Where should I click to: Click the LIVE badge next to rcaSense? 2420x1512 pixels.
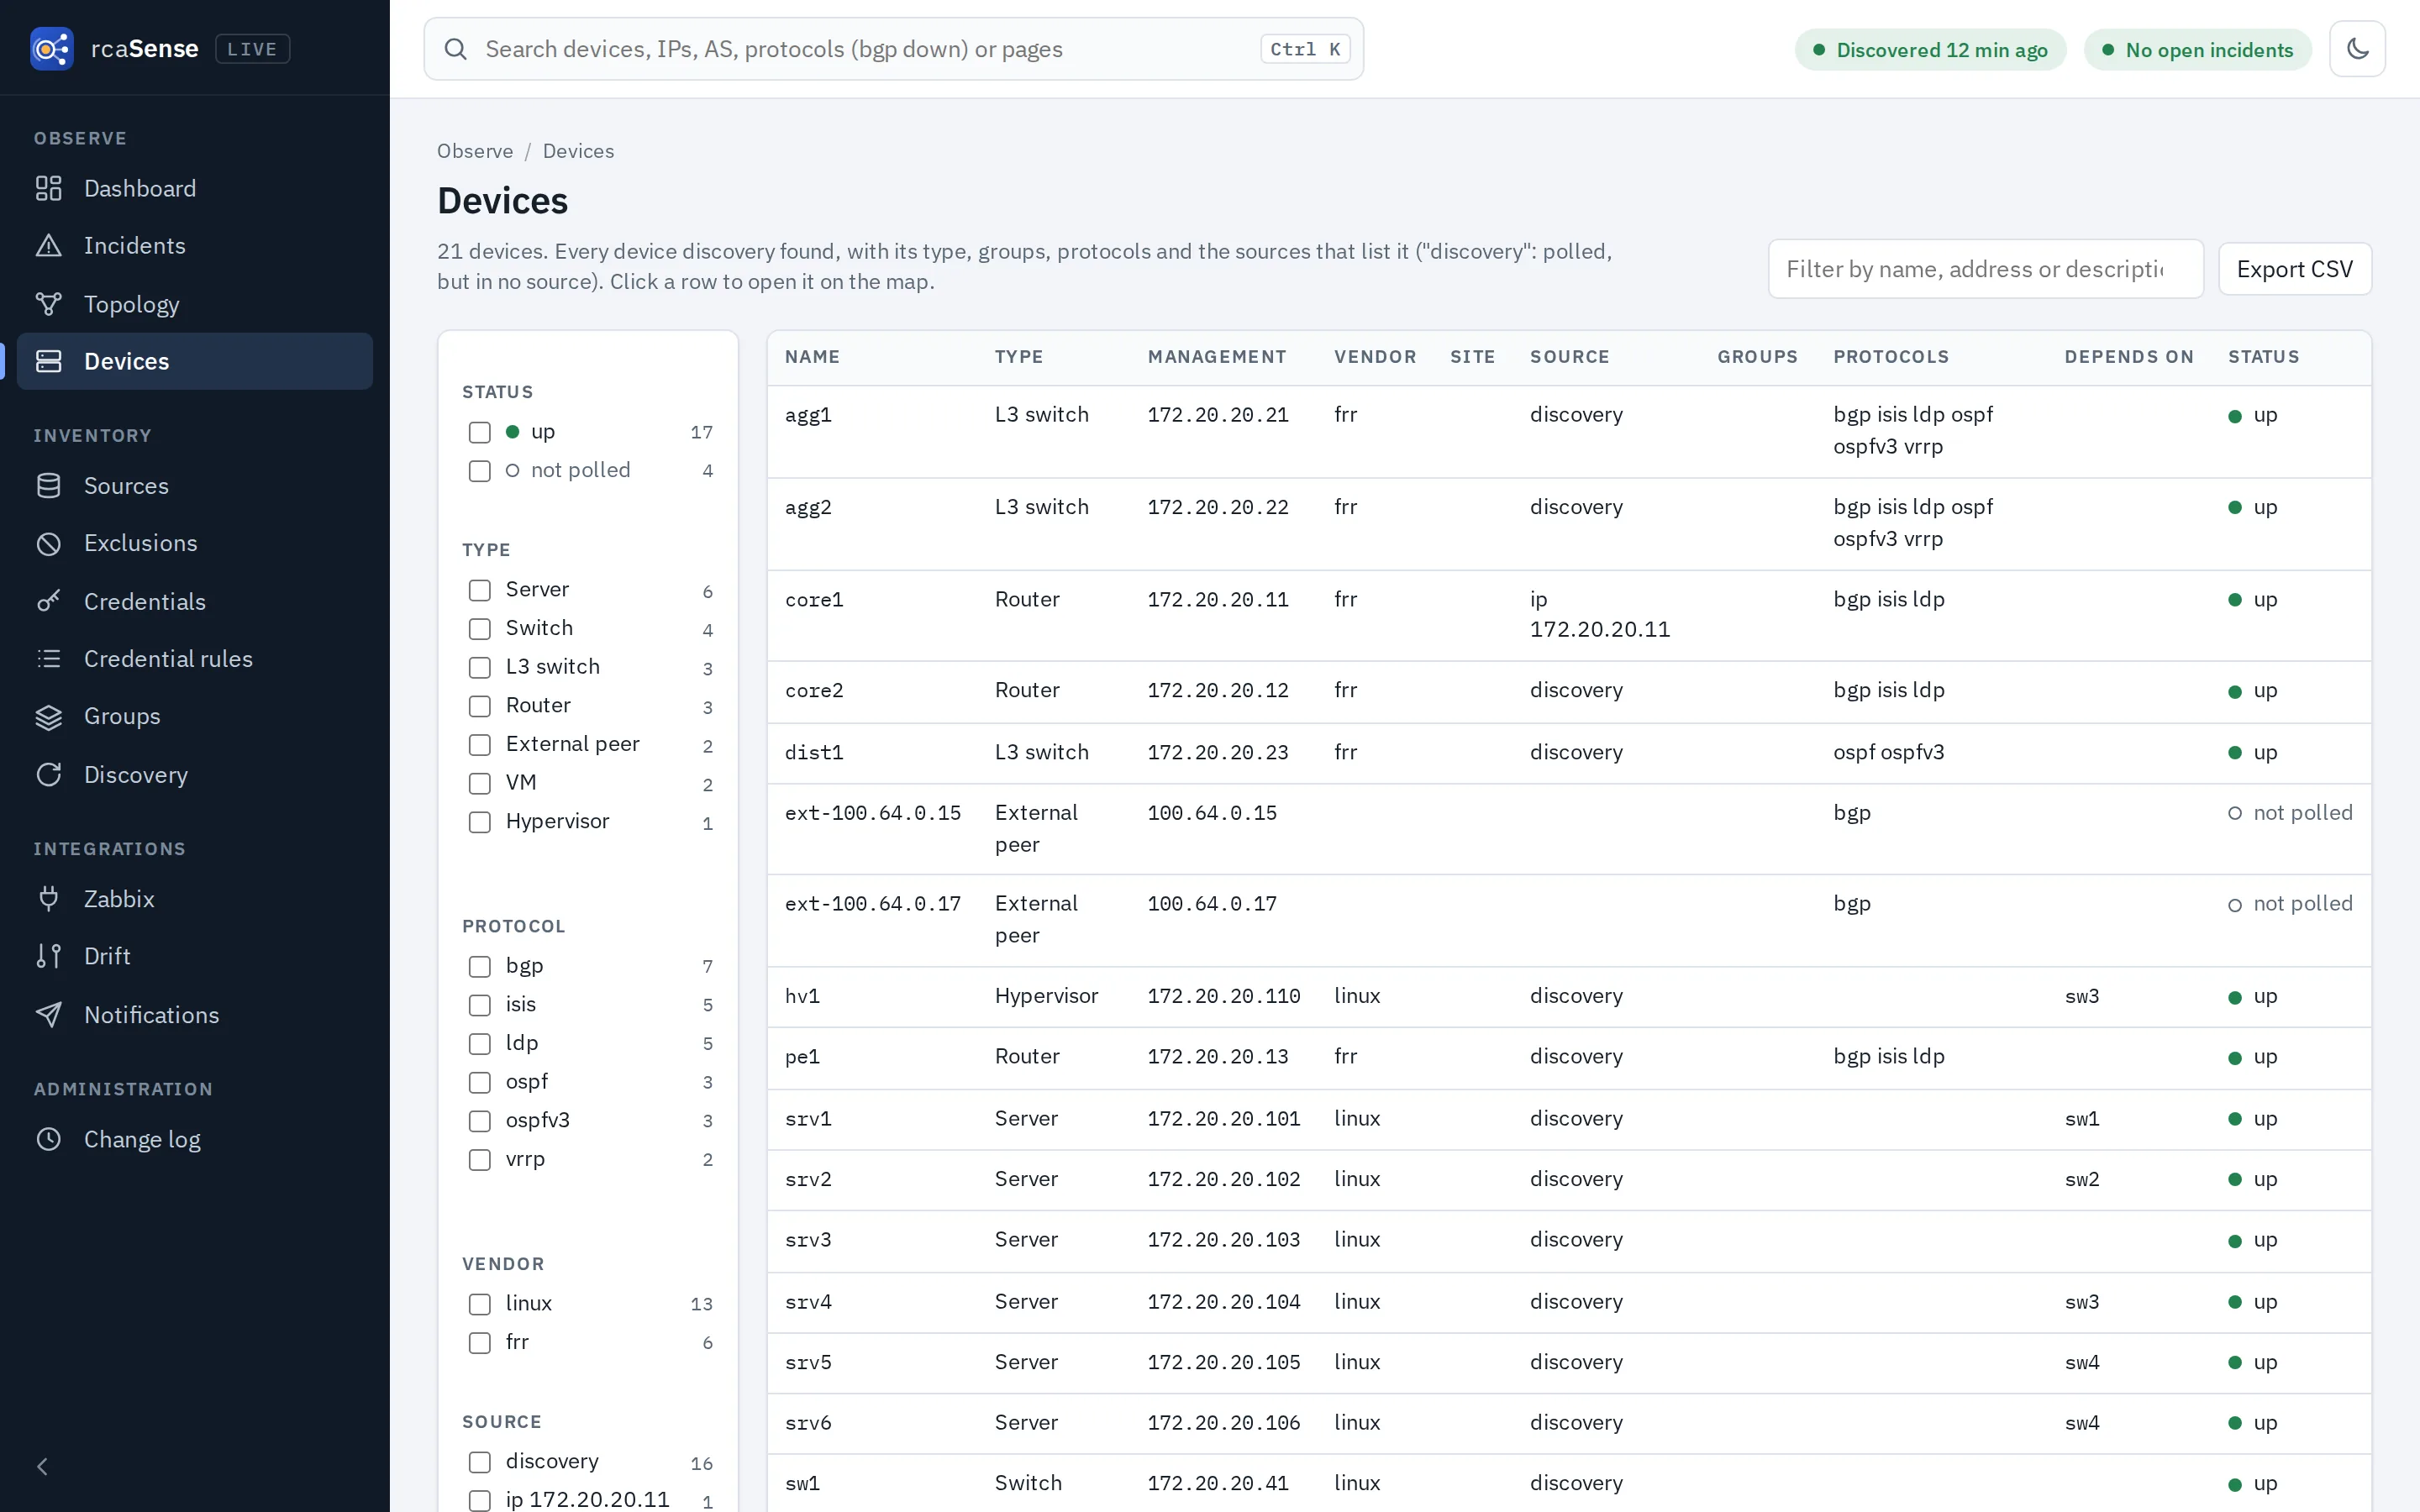pyautogui.click(x=252, y=48)
